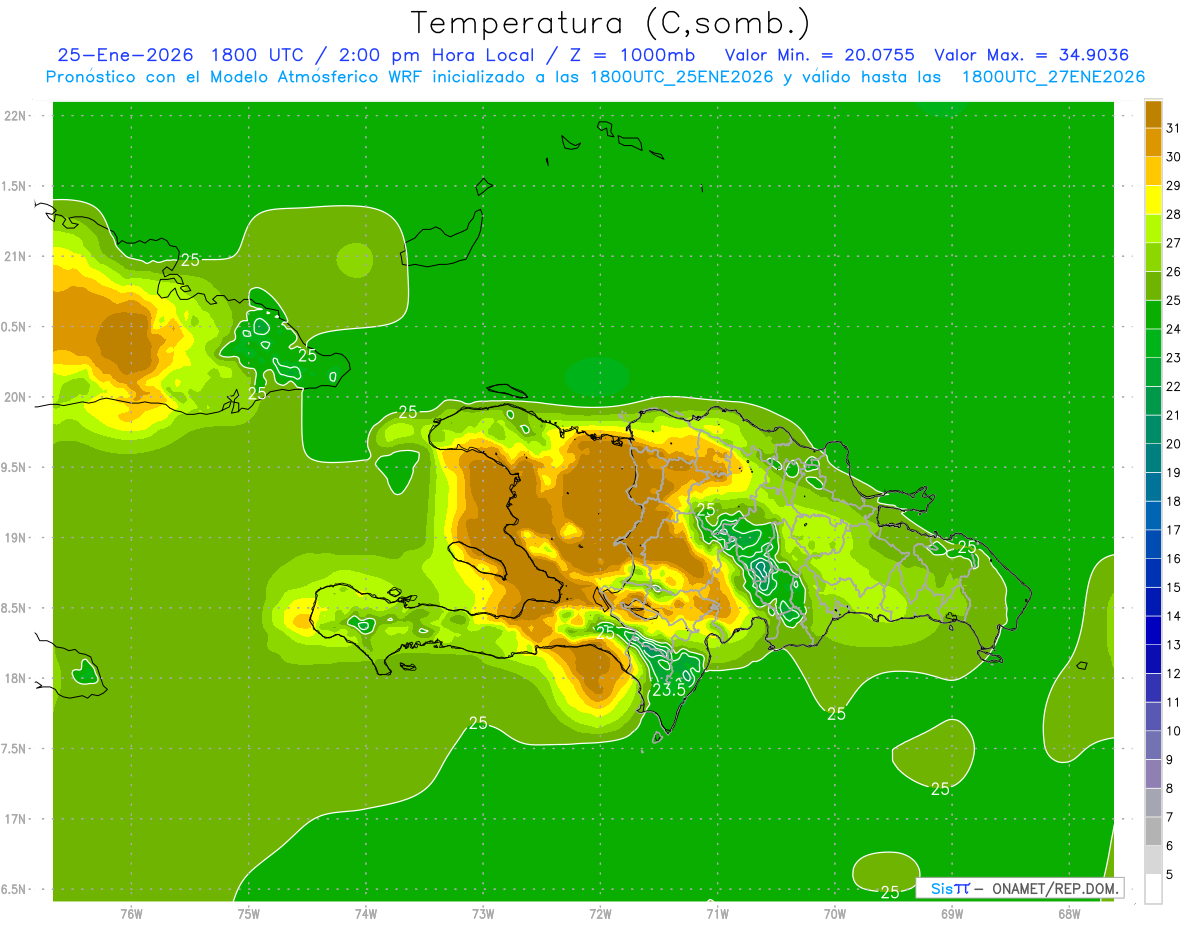The height and width of the screenshot is (927, 1200).
Task: Pick the brown swatch above legend label 31
Action: tap(1153, 114)
